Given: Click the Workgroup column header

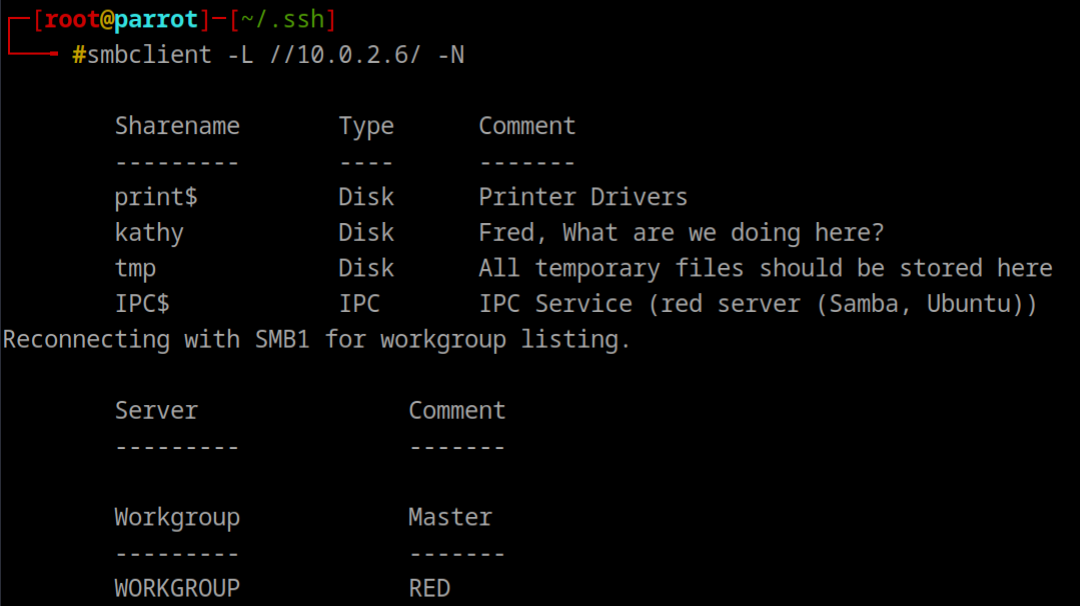Looking at the screenshot, I should (x=177, y=518).
